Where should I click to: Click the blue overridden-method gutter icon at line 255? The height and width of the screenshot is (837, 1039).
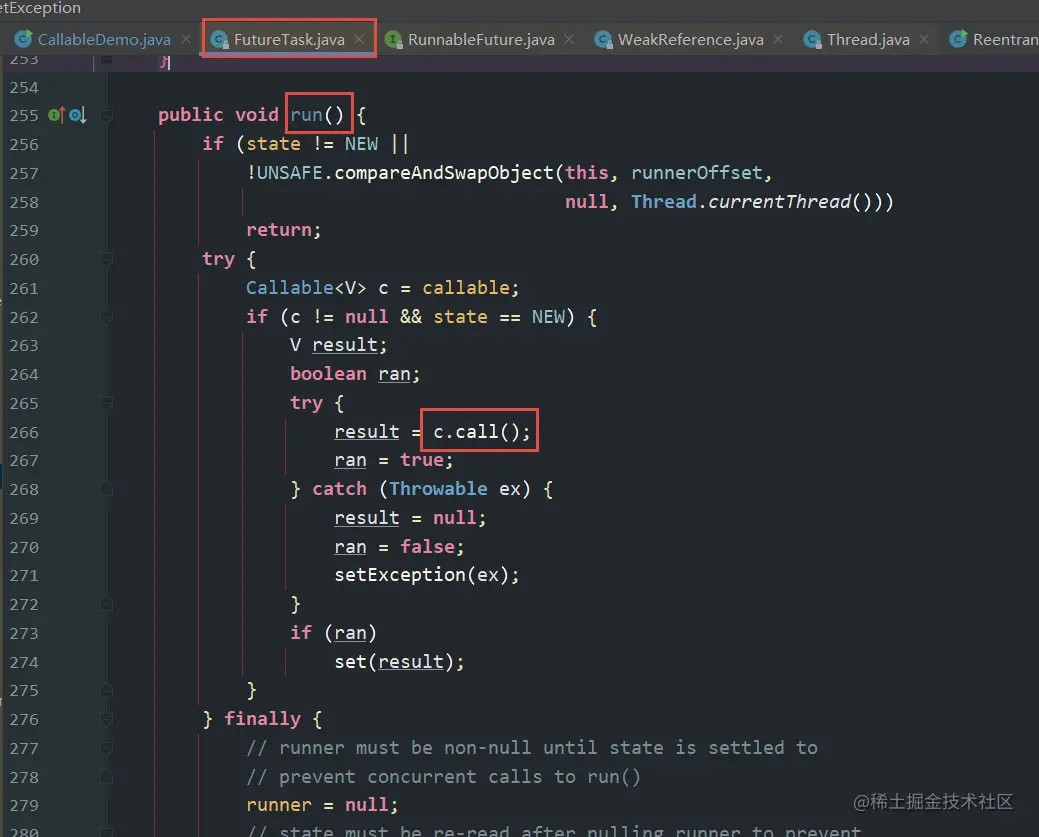(78, 115)
